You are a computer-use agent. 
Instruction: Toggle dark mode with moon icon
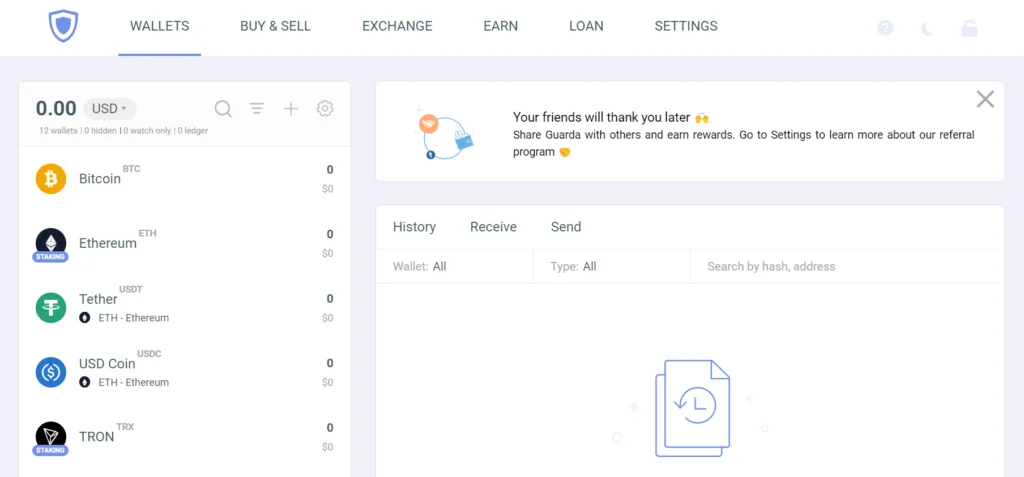pyautogui.click(x=927, y=28)
